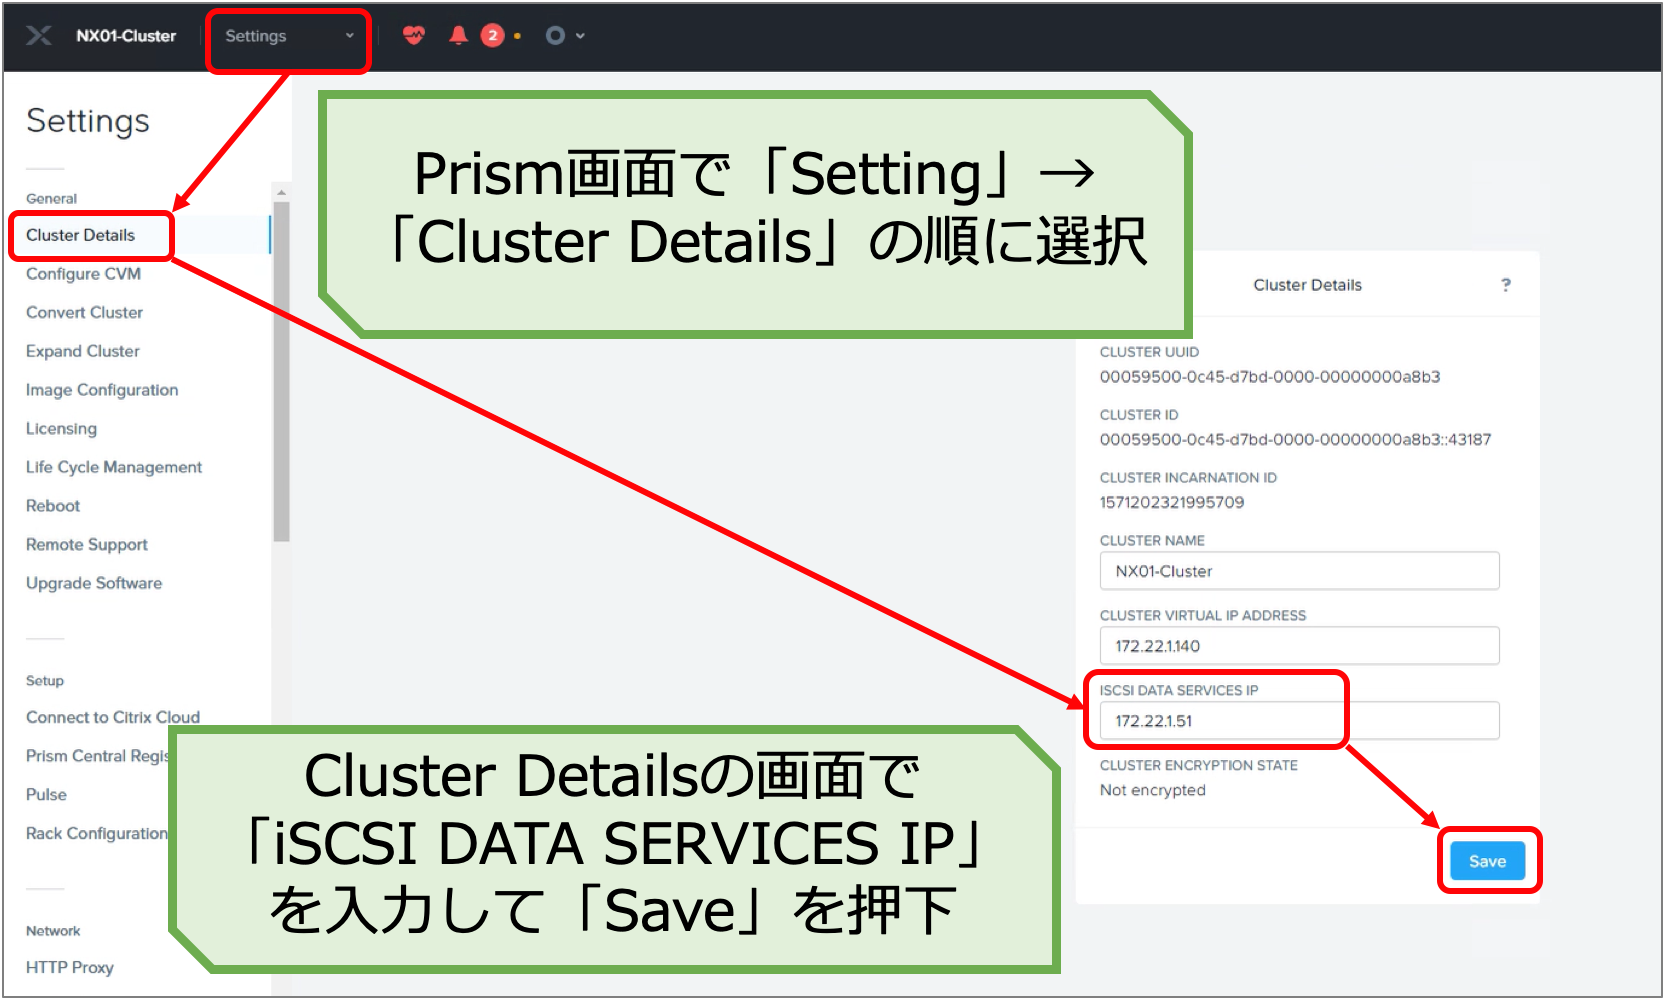This screenshot has width=1666, height=1001.
Task: Select Pulse in sidebar
Action: [x=46, y=795]
